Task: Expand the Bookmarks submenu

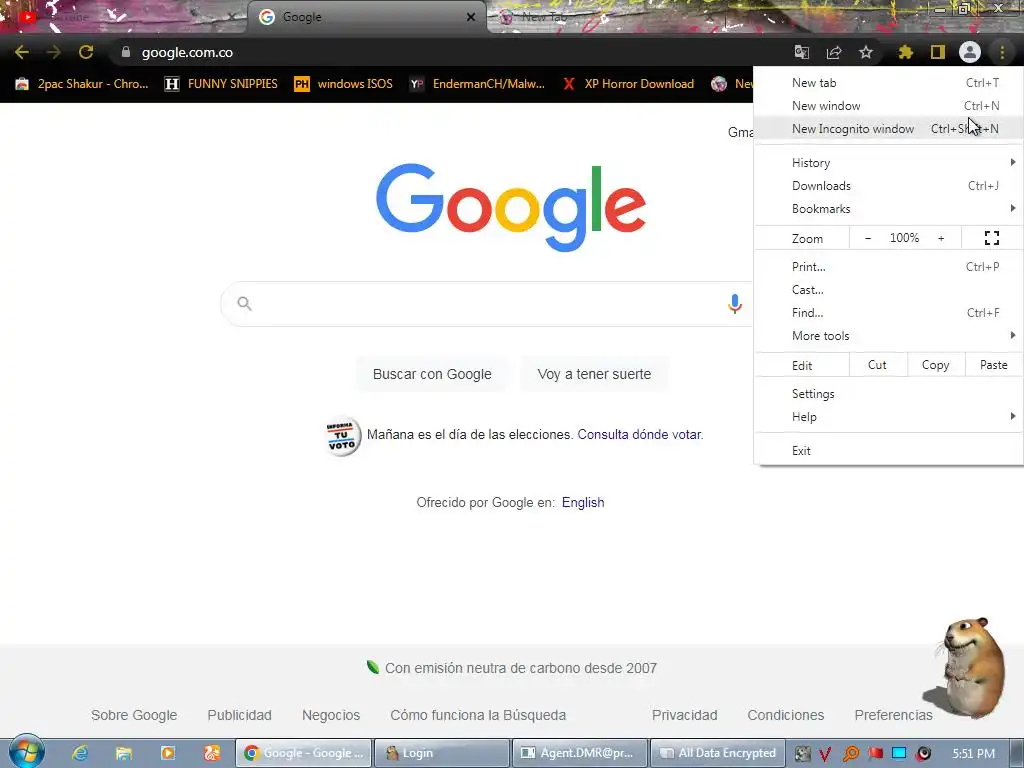Action: 889,208
